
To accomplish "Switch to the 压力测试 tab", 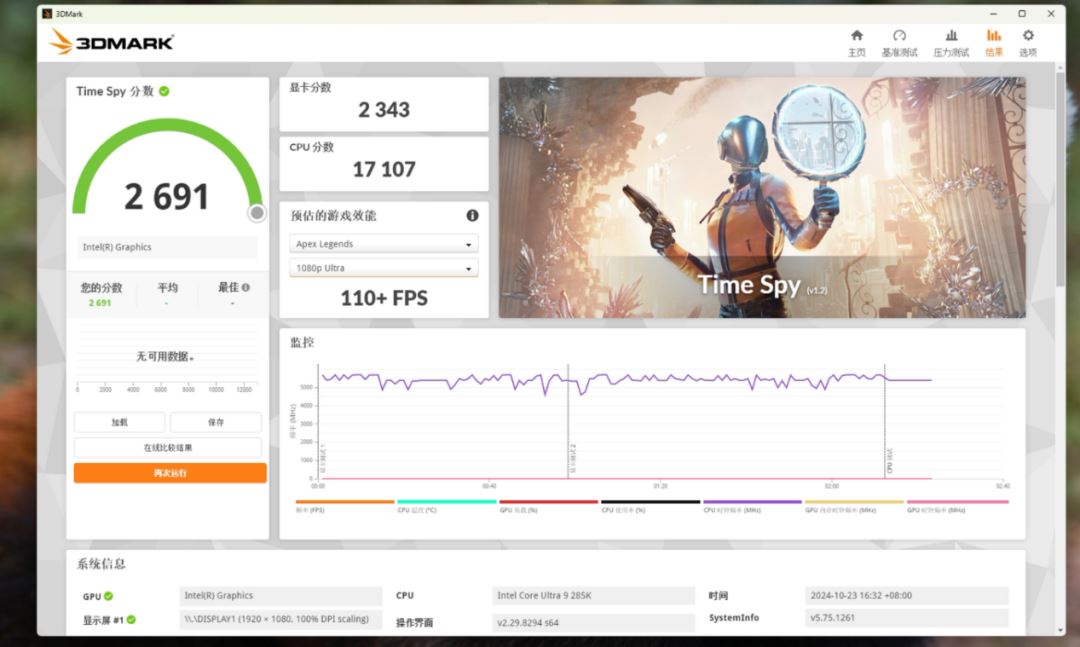I will pos(951,42).
